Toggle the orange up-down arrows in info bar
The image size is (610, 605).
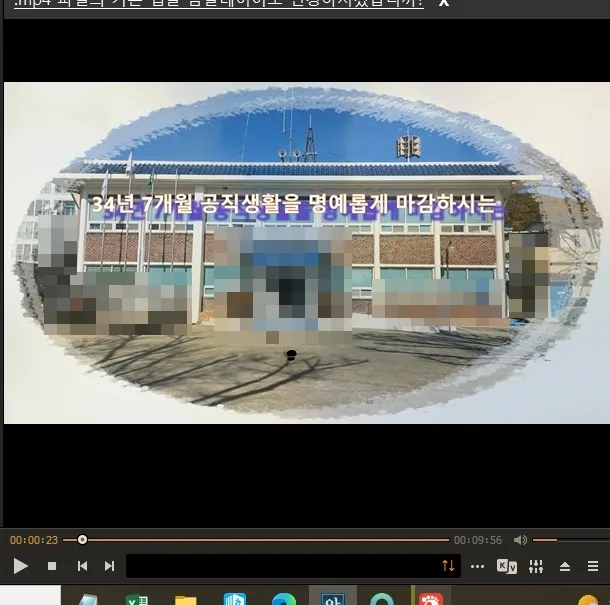click(x=448, y=565)
